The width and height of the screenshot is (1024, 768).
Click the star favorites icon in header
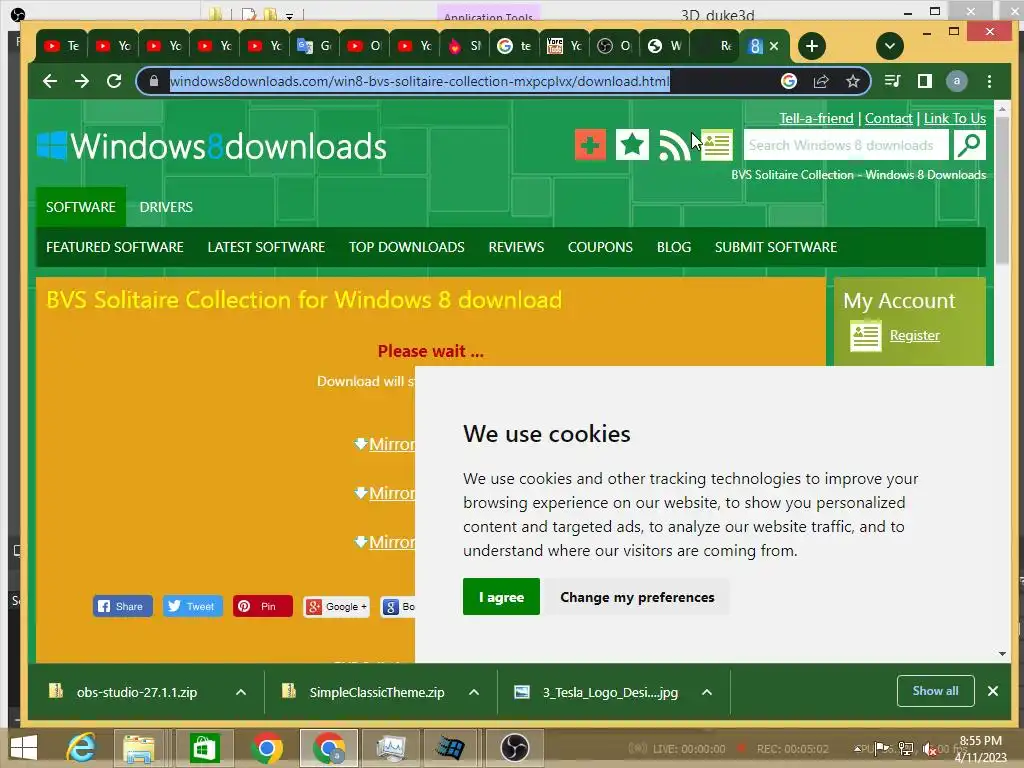(x=632, y=145)
